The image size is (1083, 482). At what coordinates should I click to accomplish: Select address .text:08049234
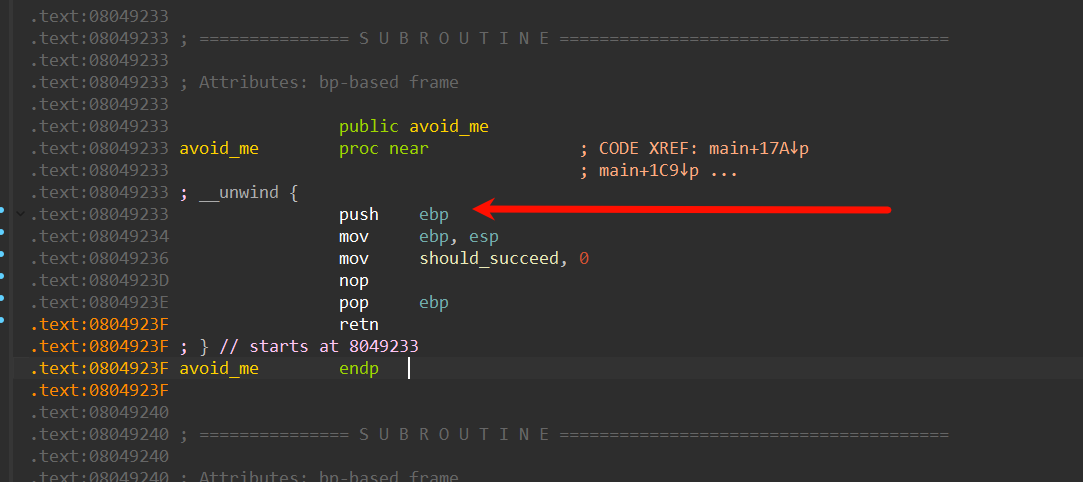99,237
